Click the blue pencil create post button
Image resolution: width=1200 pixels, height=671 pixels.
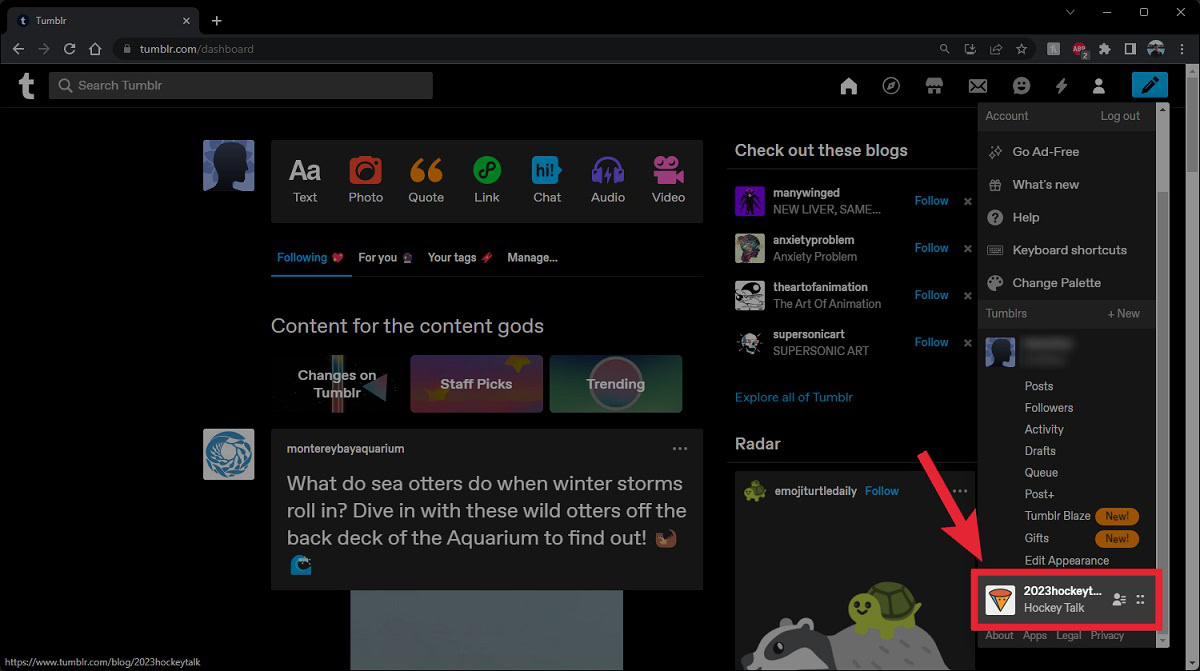point(1150,86)
